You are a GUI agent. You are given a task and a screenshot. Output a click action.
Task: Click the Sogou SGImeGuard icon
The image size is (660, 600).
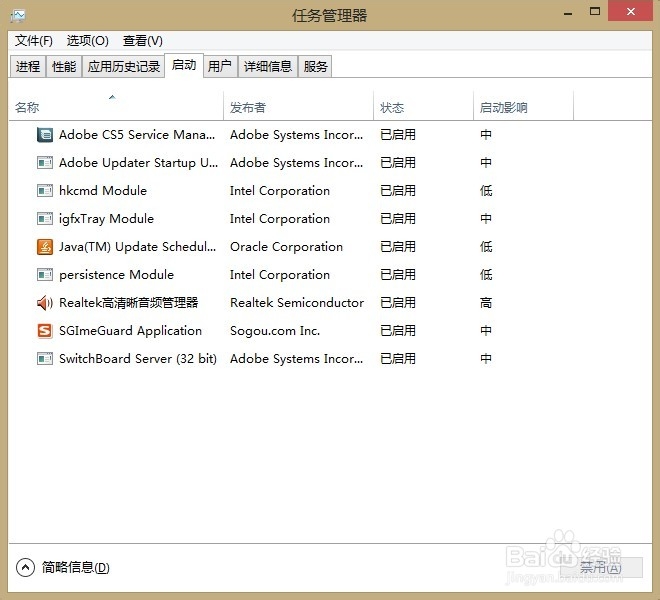[x=45, y=331]
